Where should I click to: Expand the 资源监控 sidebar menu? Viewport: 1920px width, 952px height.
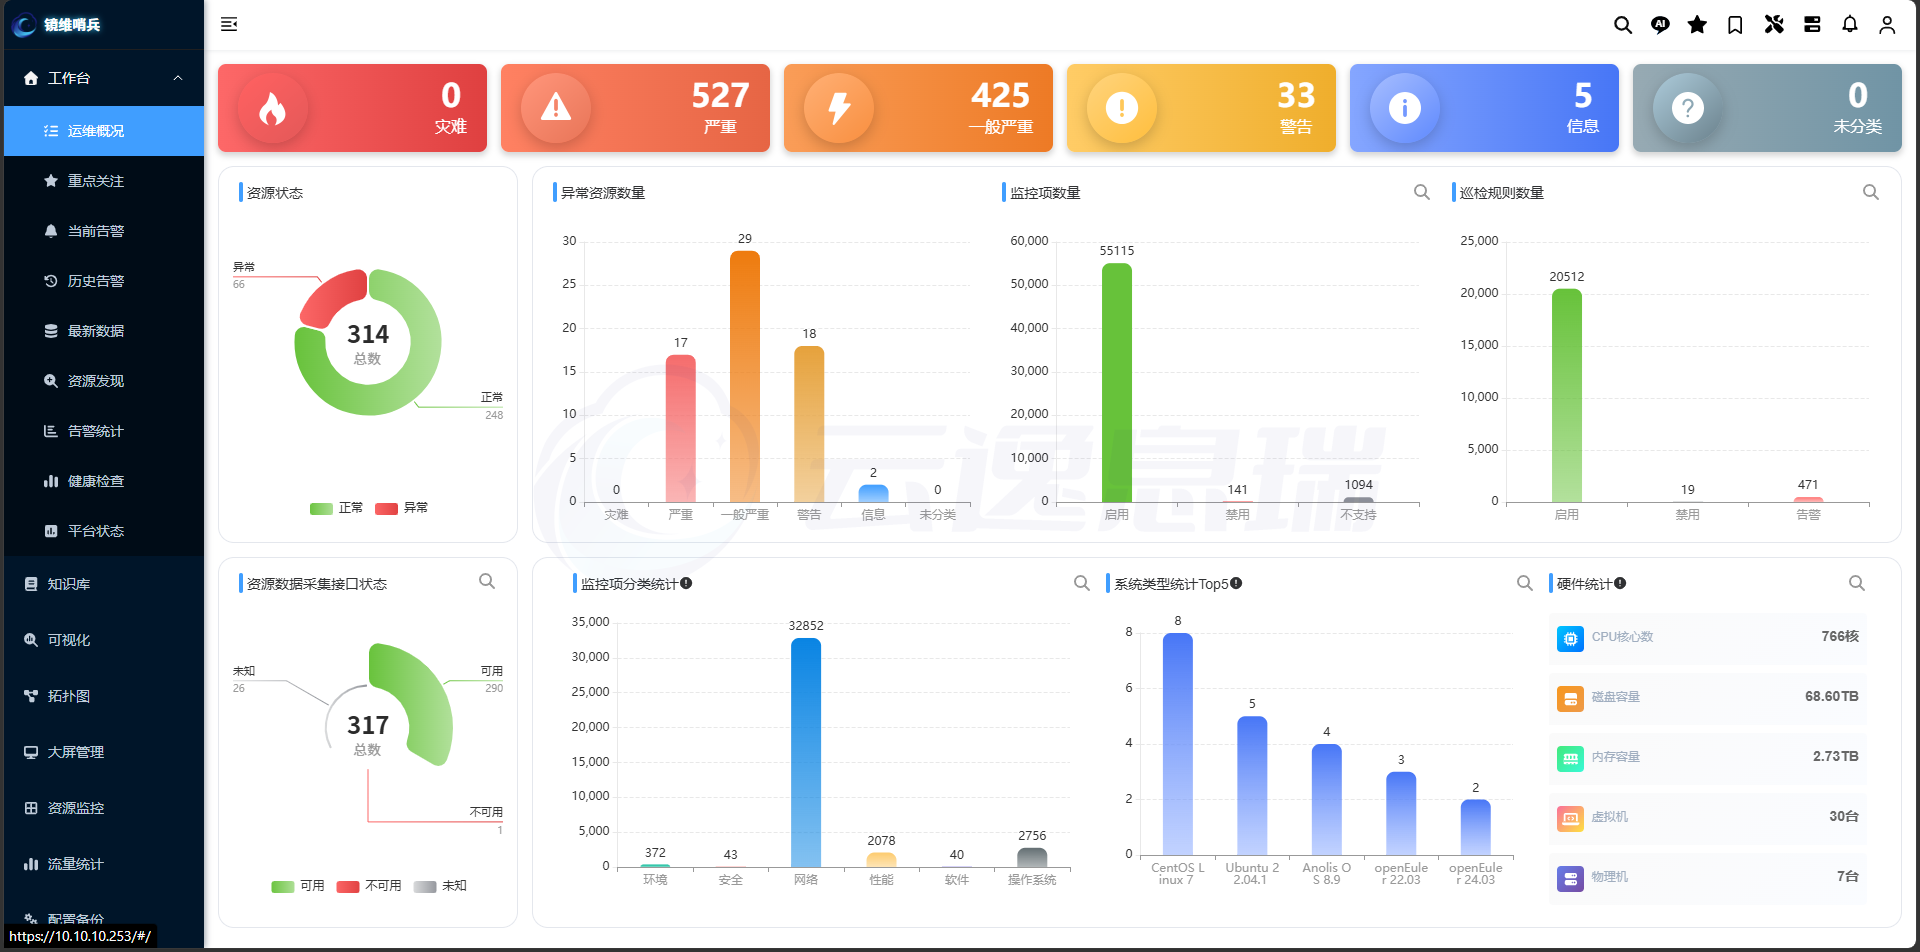coord(104,808)
